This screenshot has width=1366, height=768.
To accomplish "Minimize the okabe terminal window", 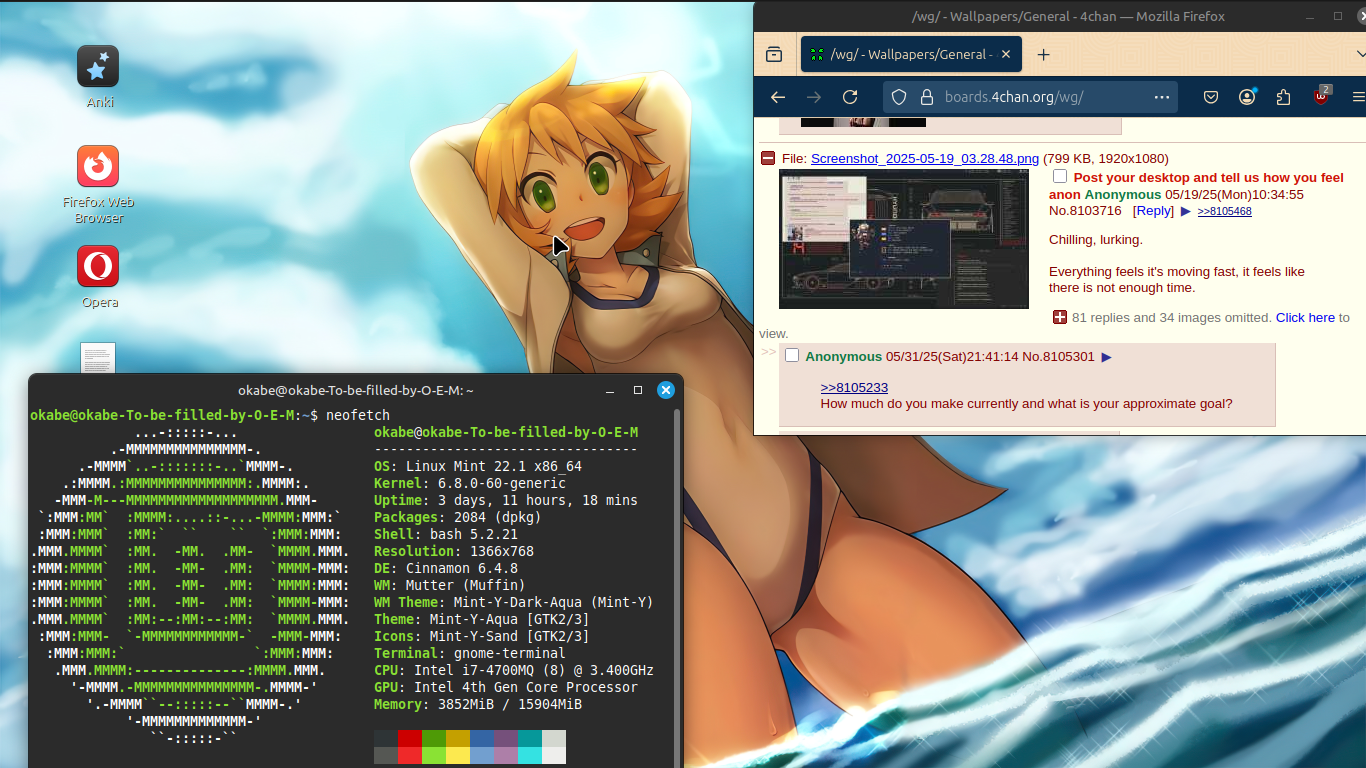I will click(610, 390).
